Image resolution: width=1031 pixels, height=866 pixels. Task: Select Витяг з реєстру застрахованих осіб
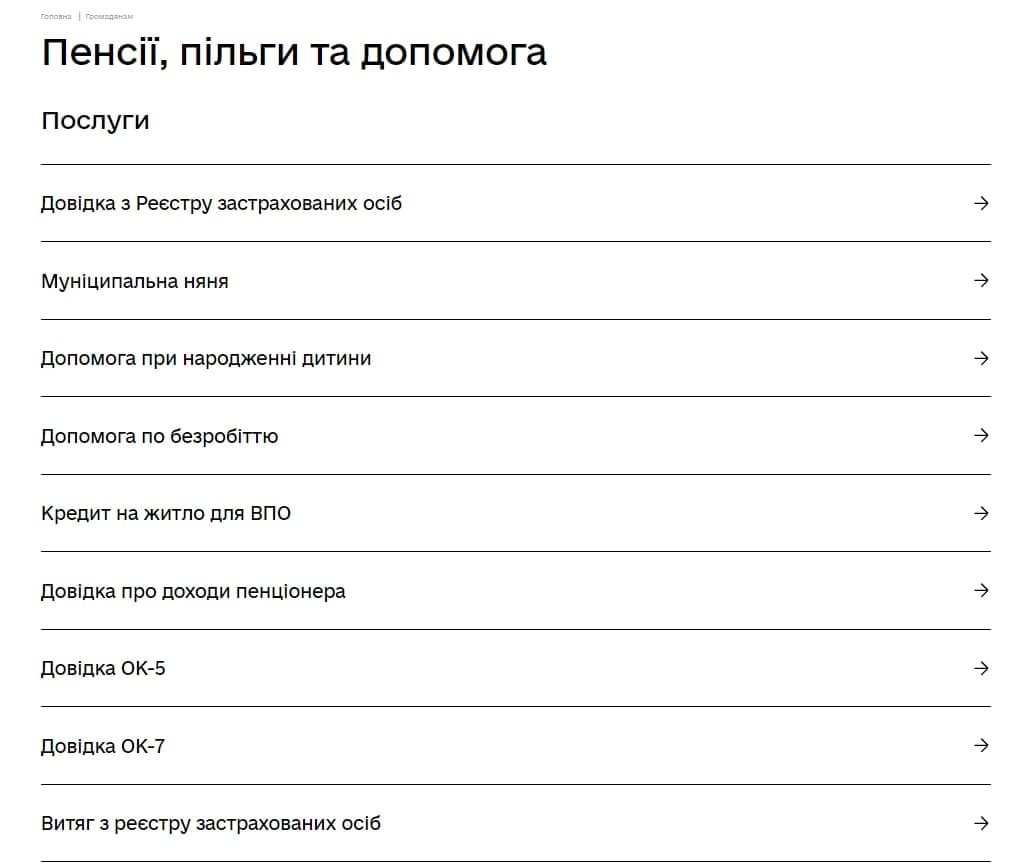[211, 825]
